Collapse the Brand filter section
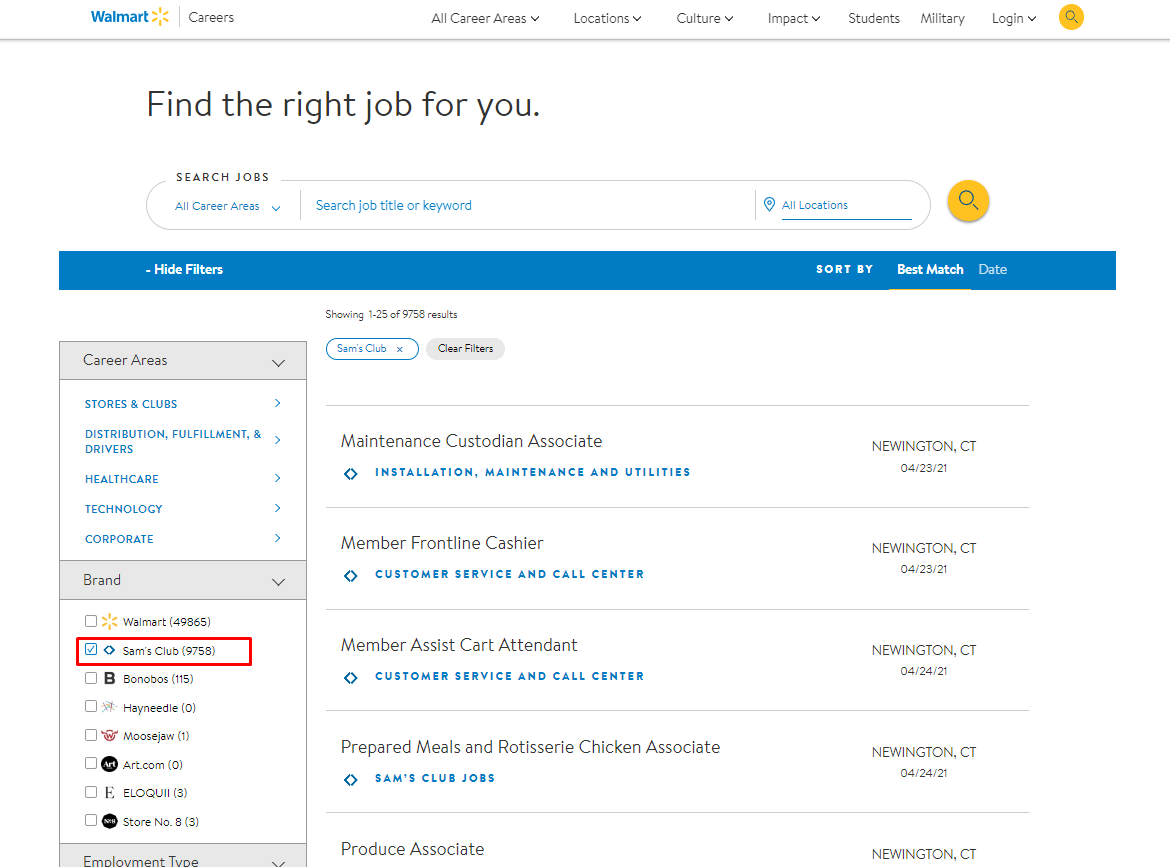The image size is (1170, 867). [x=183, y=580]
